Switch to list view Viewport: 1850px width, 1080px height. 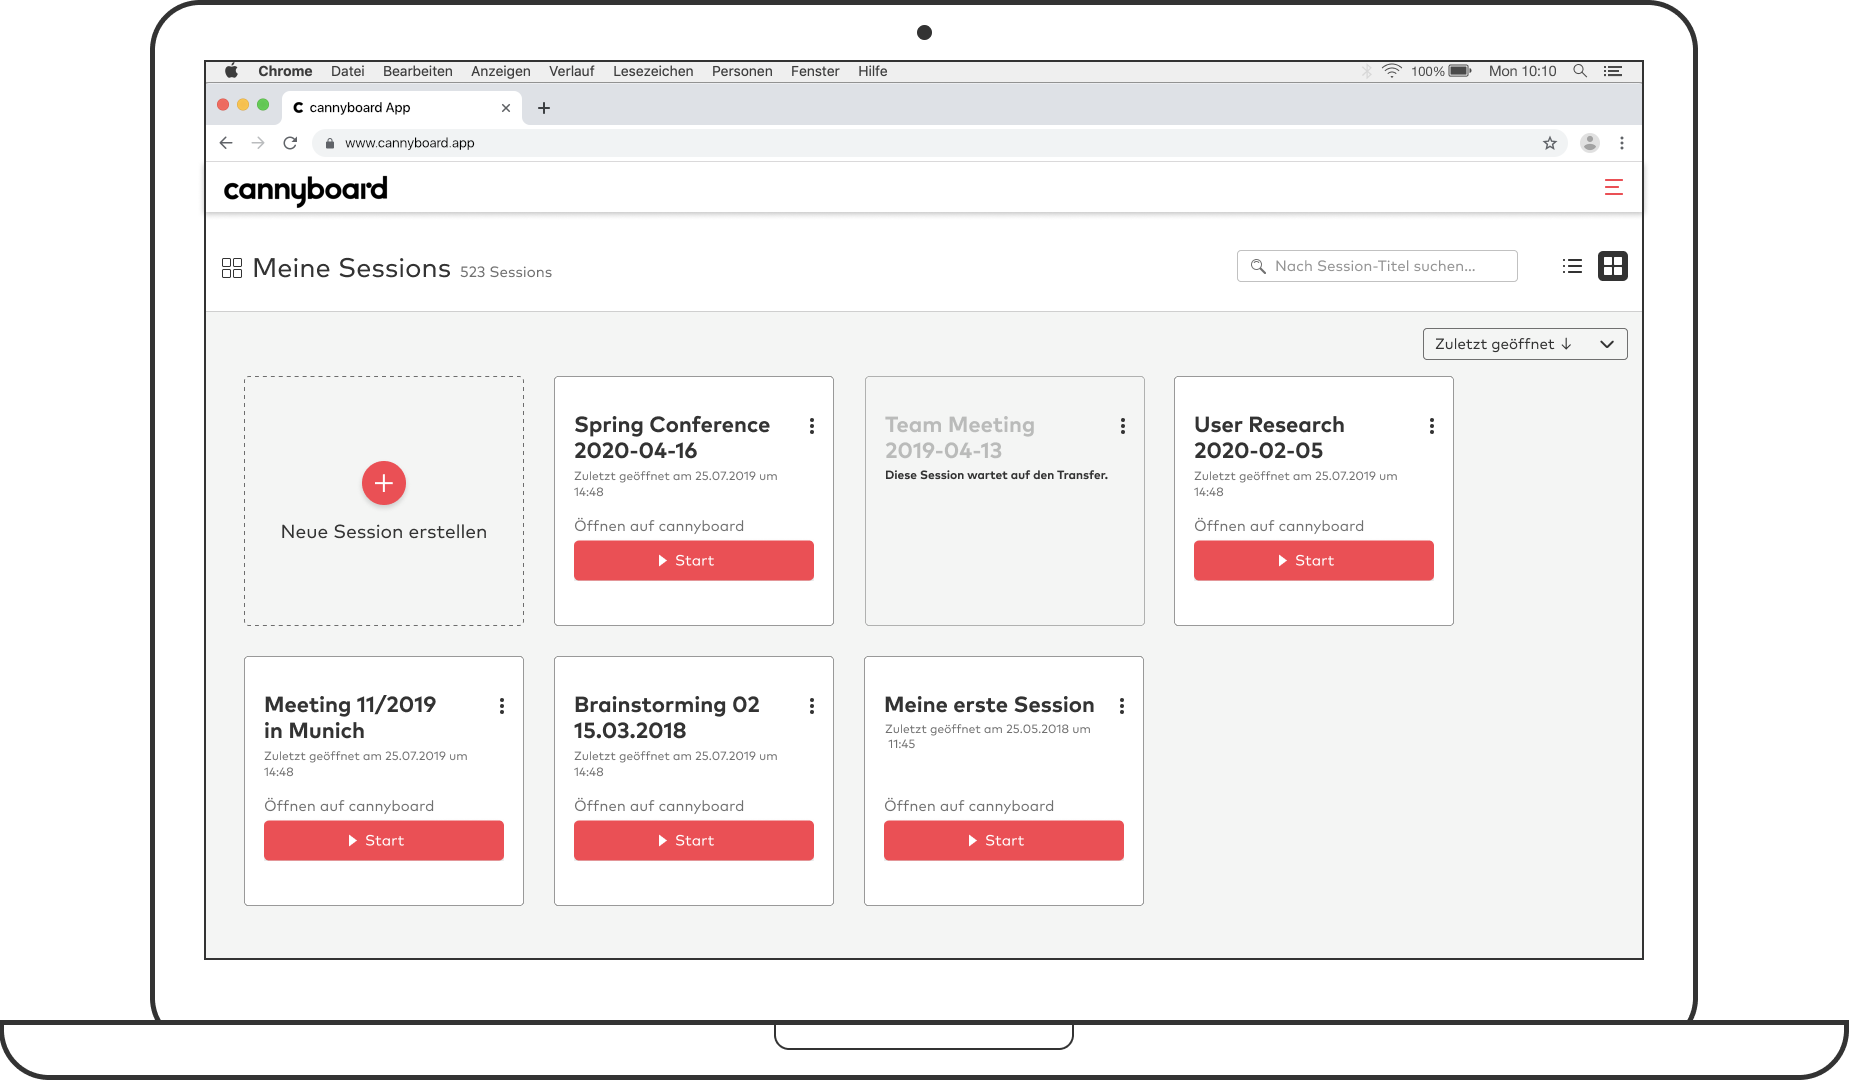(x=1572, y=266)
